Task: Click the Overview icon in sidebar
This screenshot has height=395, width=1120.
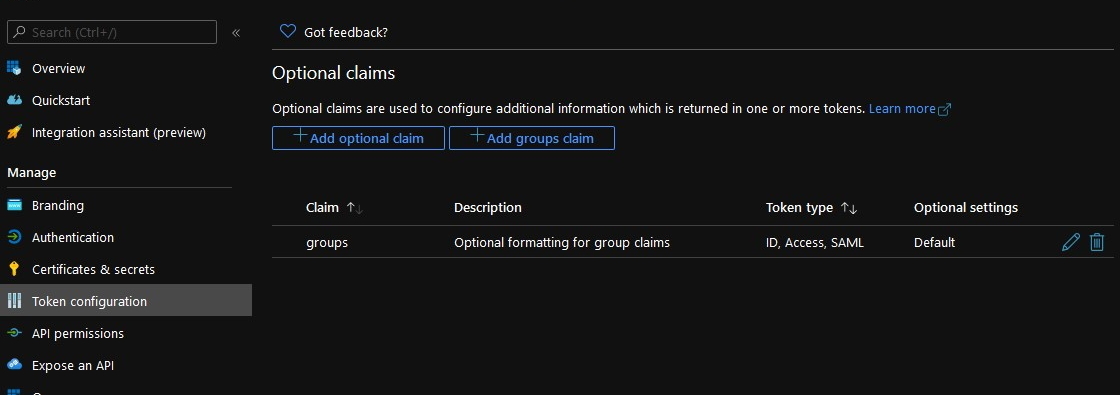Action: 14,69
